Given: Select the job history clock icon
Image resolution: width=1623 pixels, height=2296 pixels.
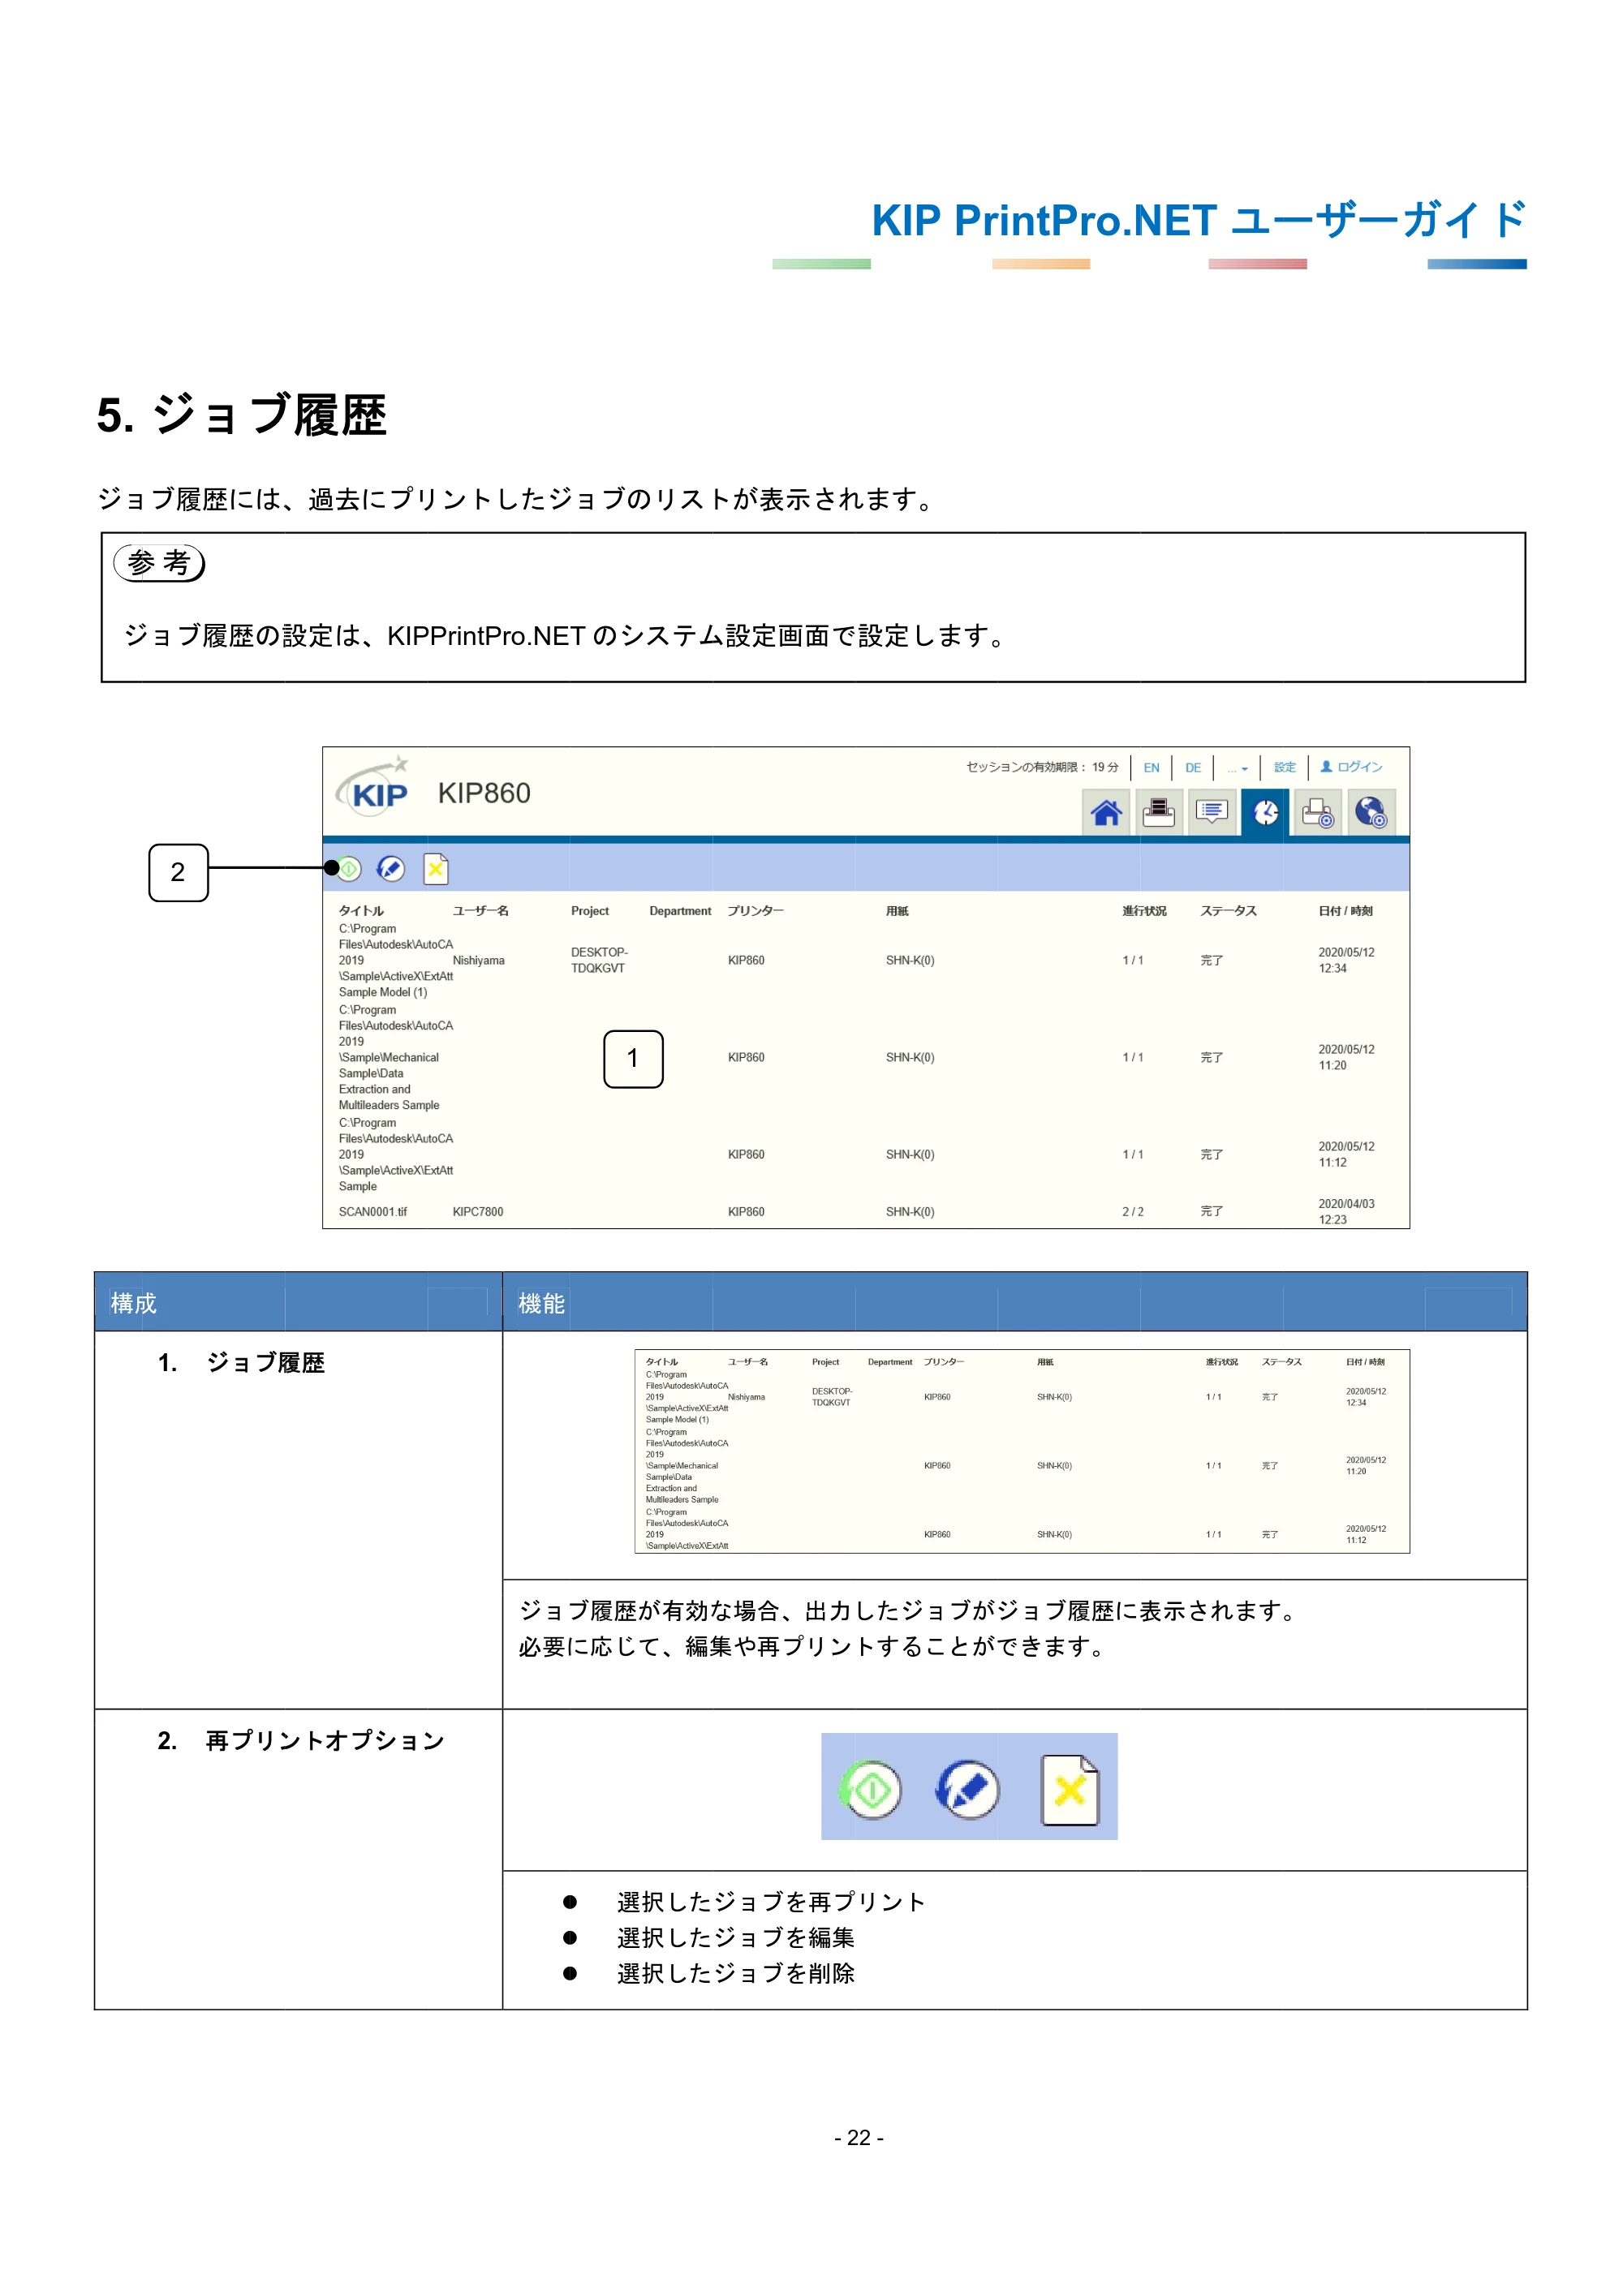Looking at the screenshot, I should (1265, 812).
